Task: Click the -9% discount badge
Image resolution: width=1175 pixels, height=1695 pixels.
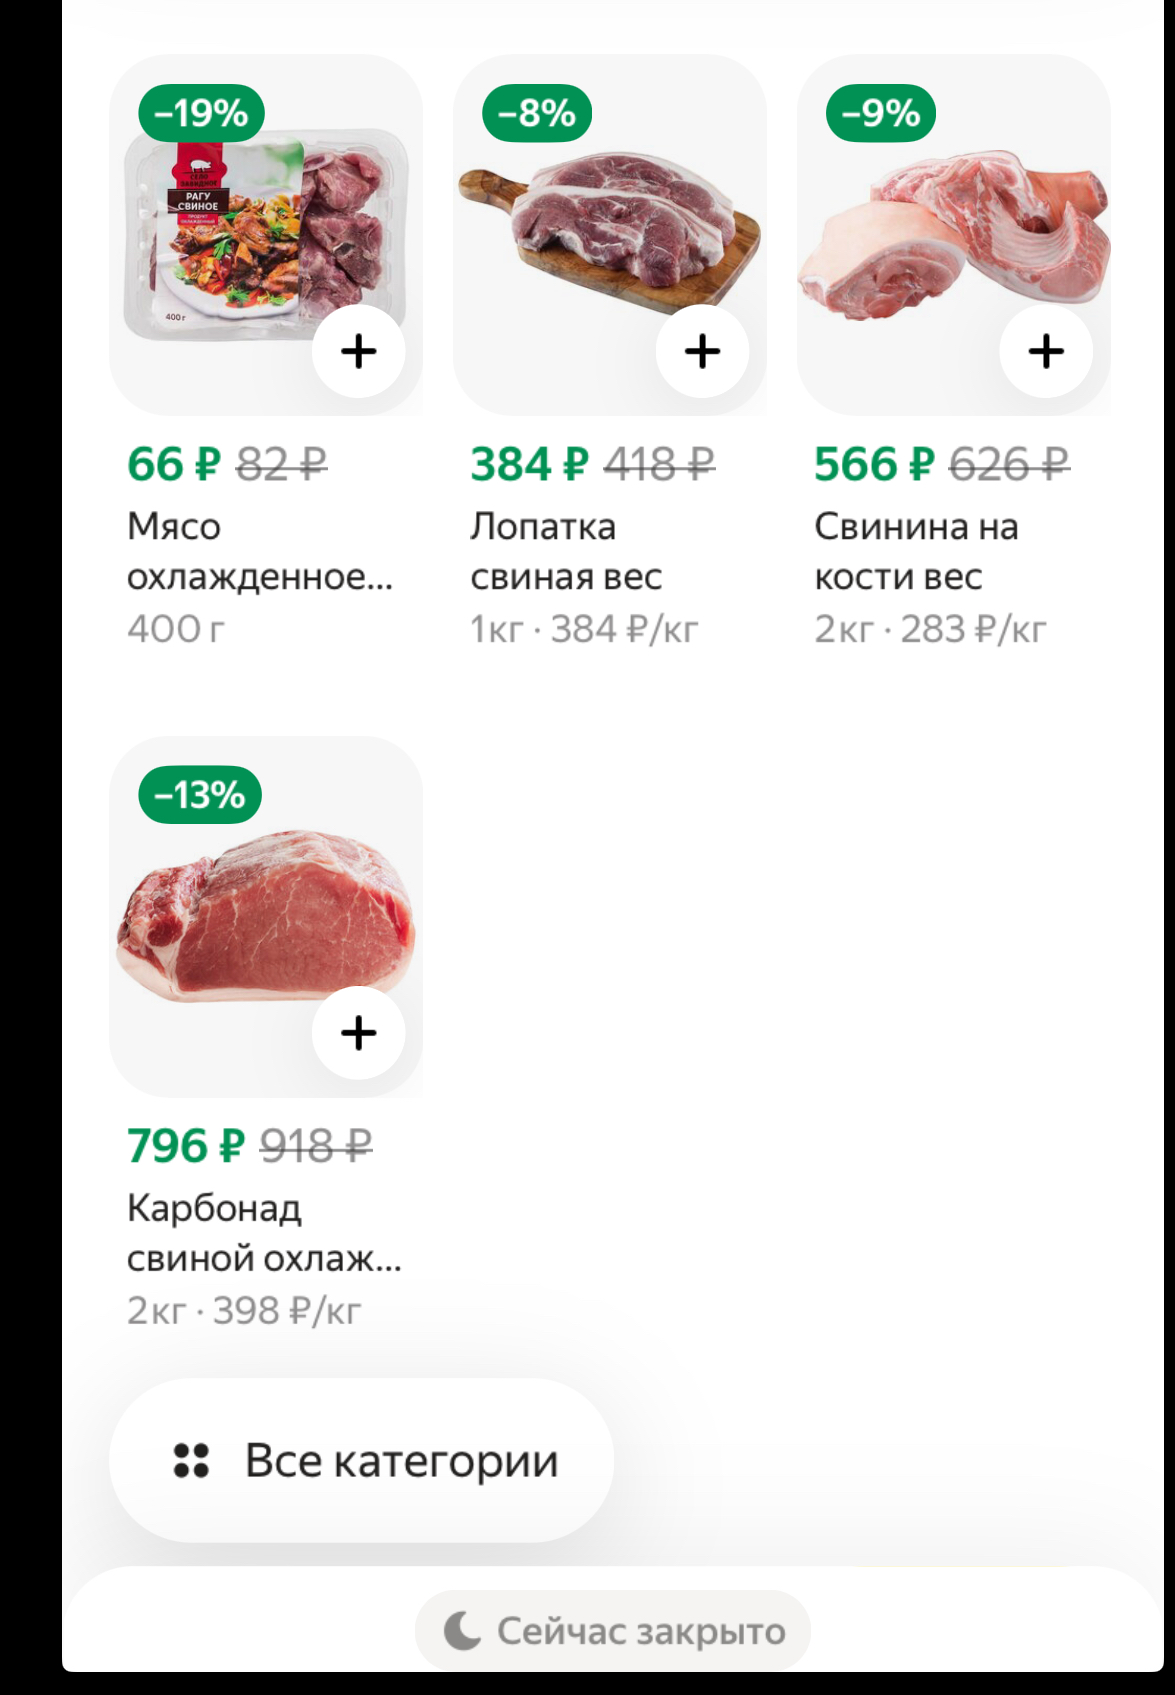Action: tap(881, 113)
